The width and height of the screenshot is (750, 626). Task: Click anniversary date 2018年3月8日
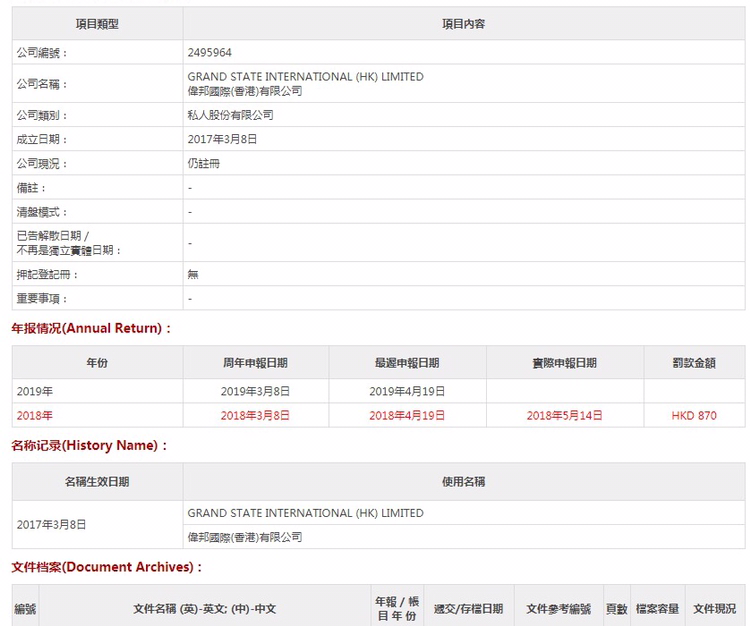[255, 416]
